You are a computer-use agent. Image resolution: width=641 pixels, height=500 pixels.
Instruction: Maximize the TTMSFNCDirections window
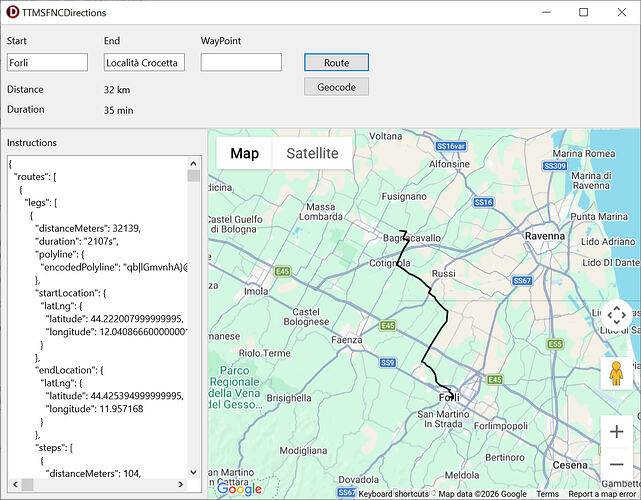point(584,12)
